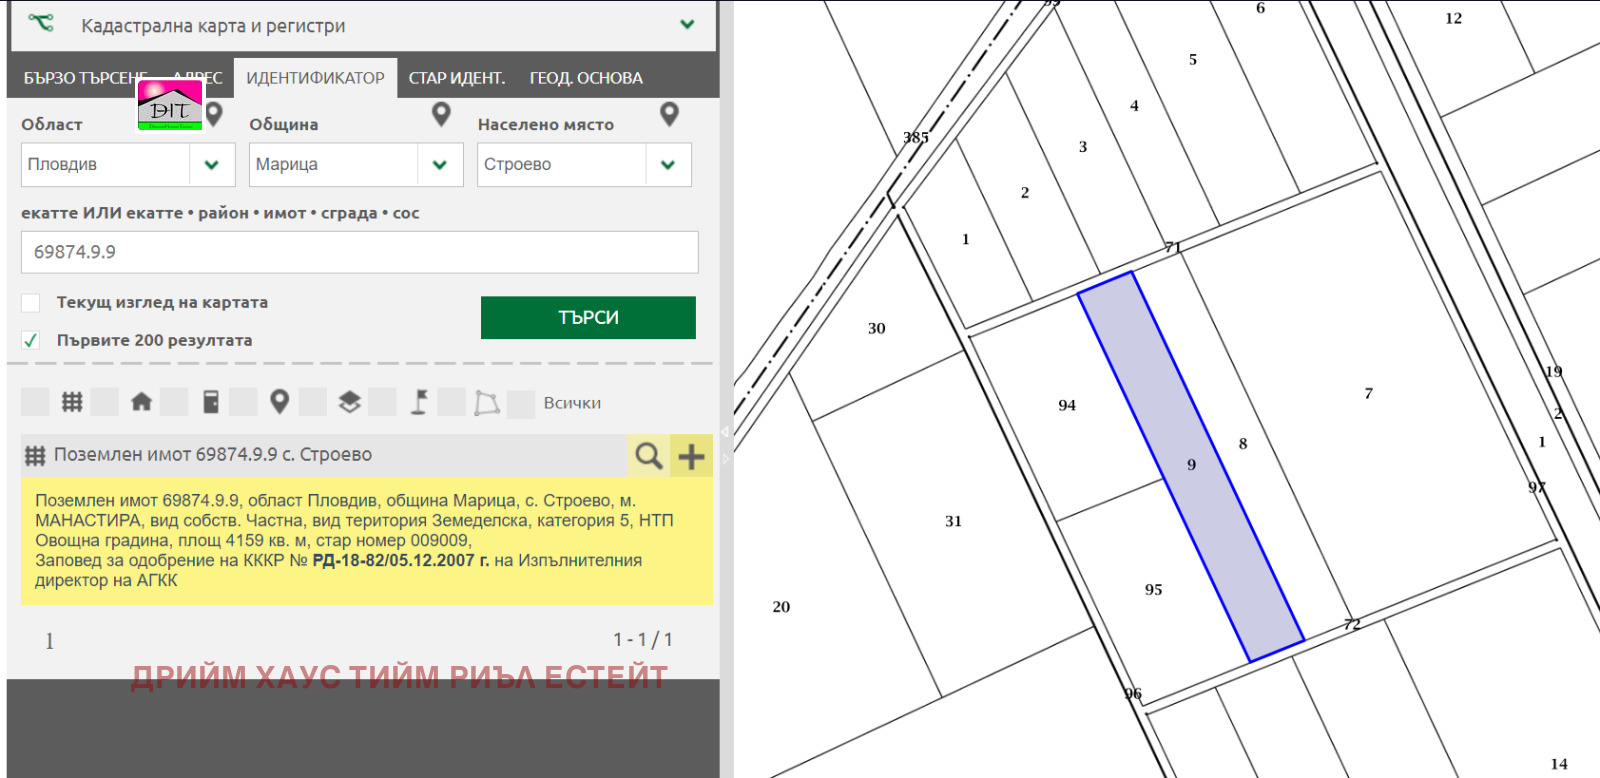This screenshot has width=1600, height=778.
Task: Click the location pin beside Община label
Action: [441, 115]
